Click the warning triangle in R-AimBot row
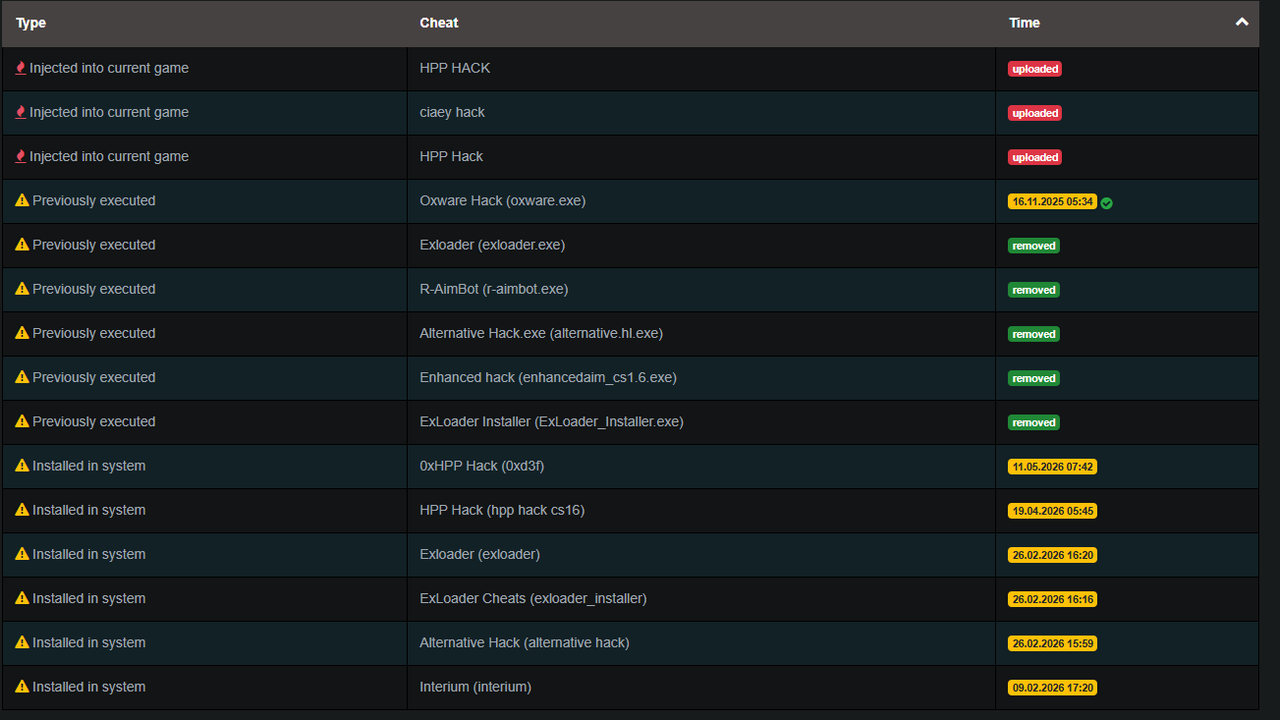 [x=22, y=288]
